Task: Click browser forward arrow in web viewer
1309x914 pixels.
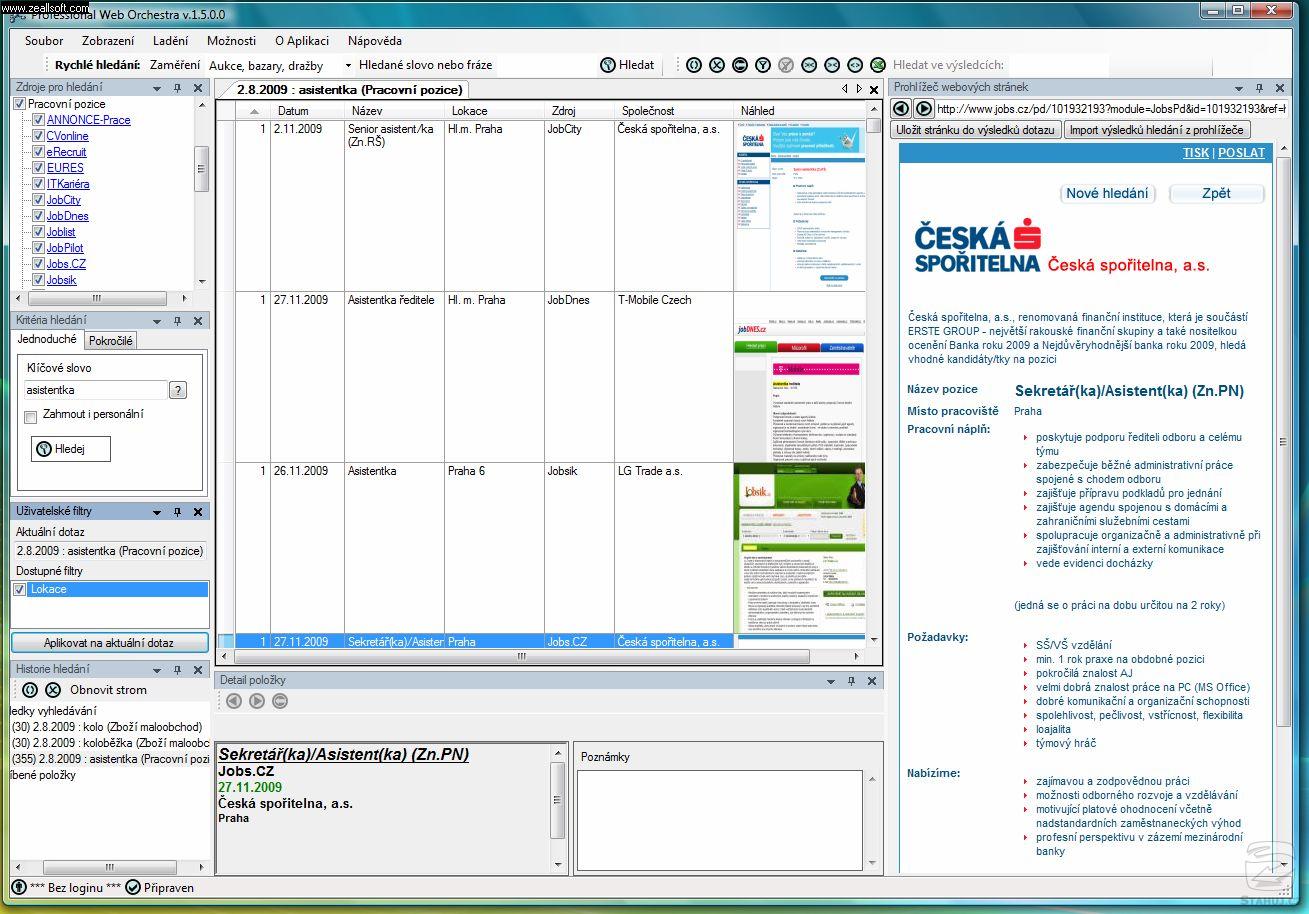Action: click(924, 108)
